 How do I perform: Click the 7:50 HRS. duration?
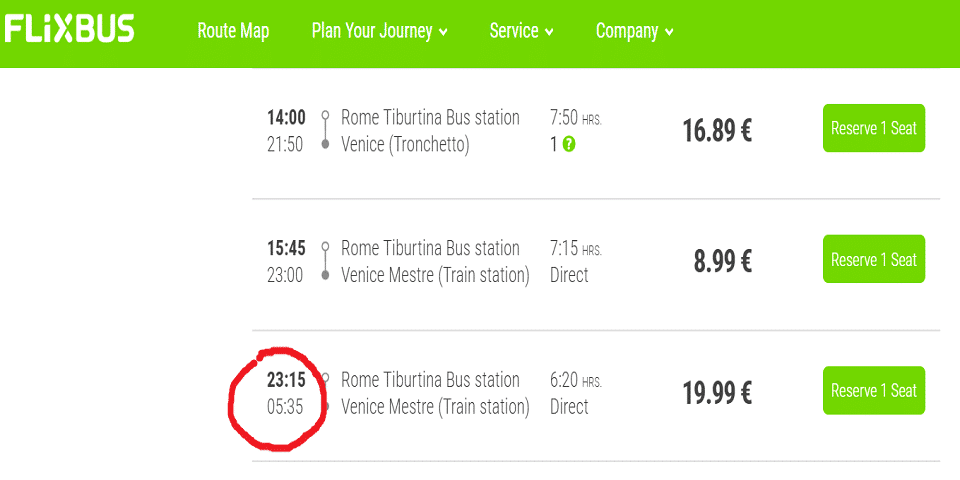[x=576, y=118]
